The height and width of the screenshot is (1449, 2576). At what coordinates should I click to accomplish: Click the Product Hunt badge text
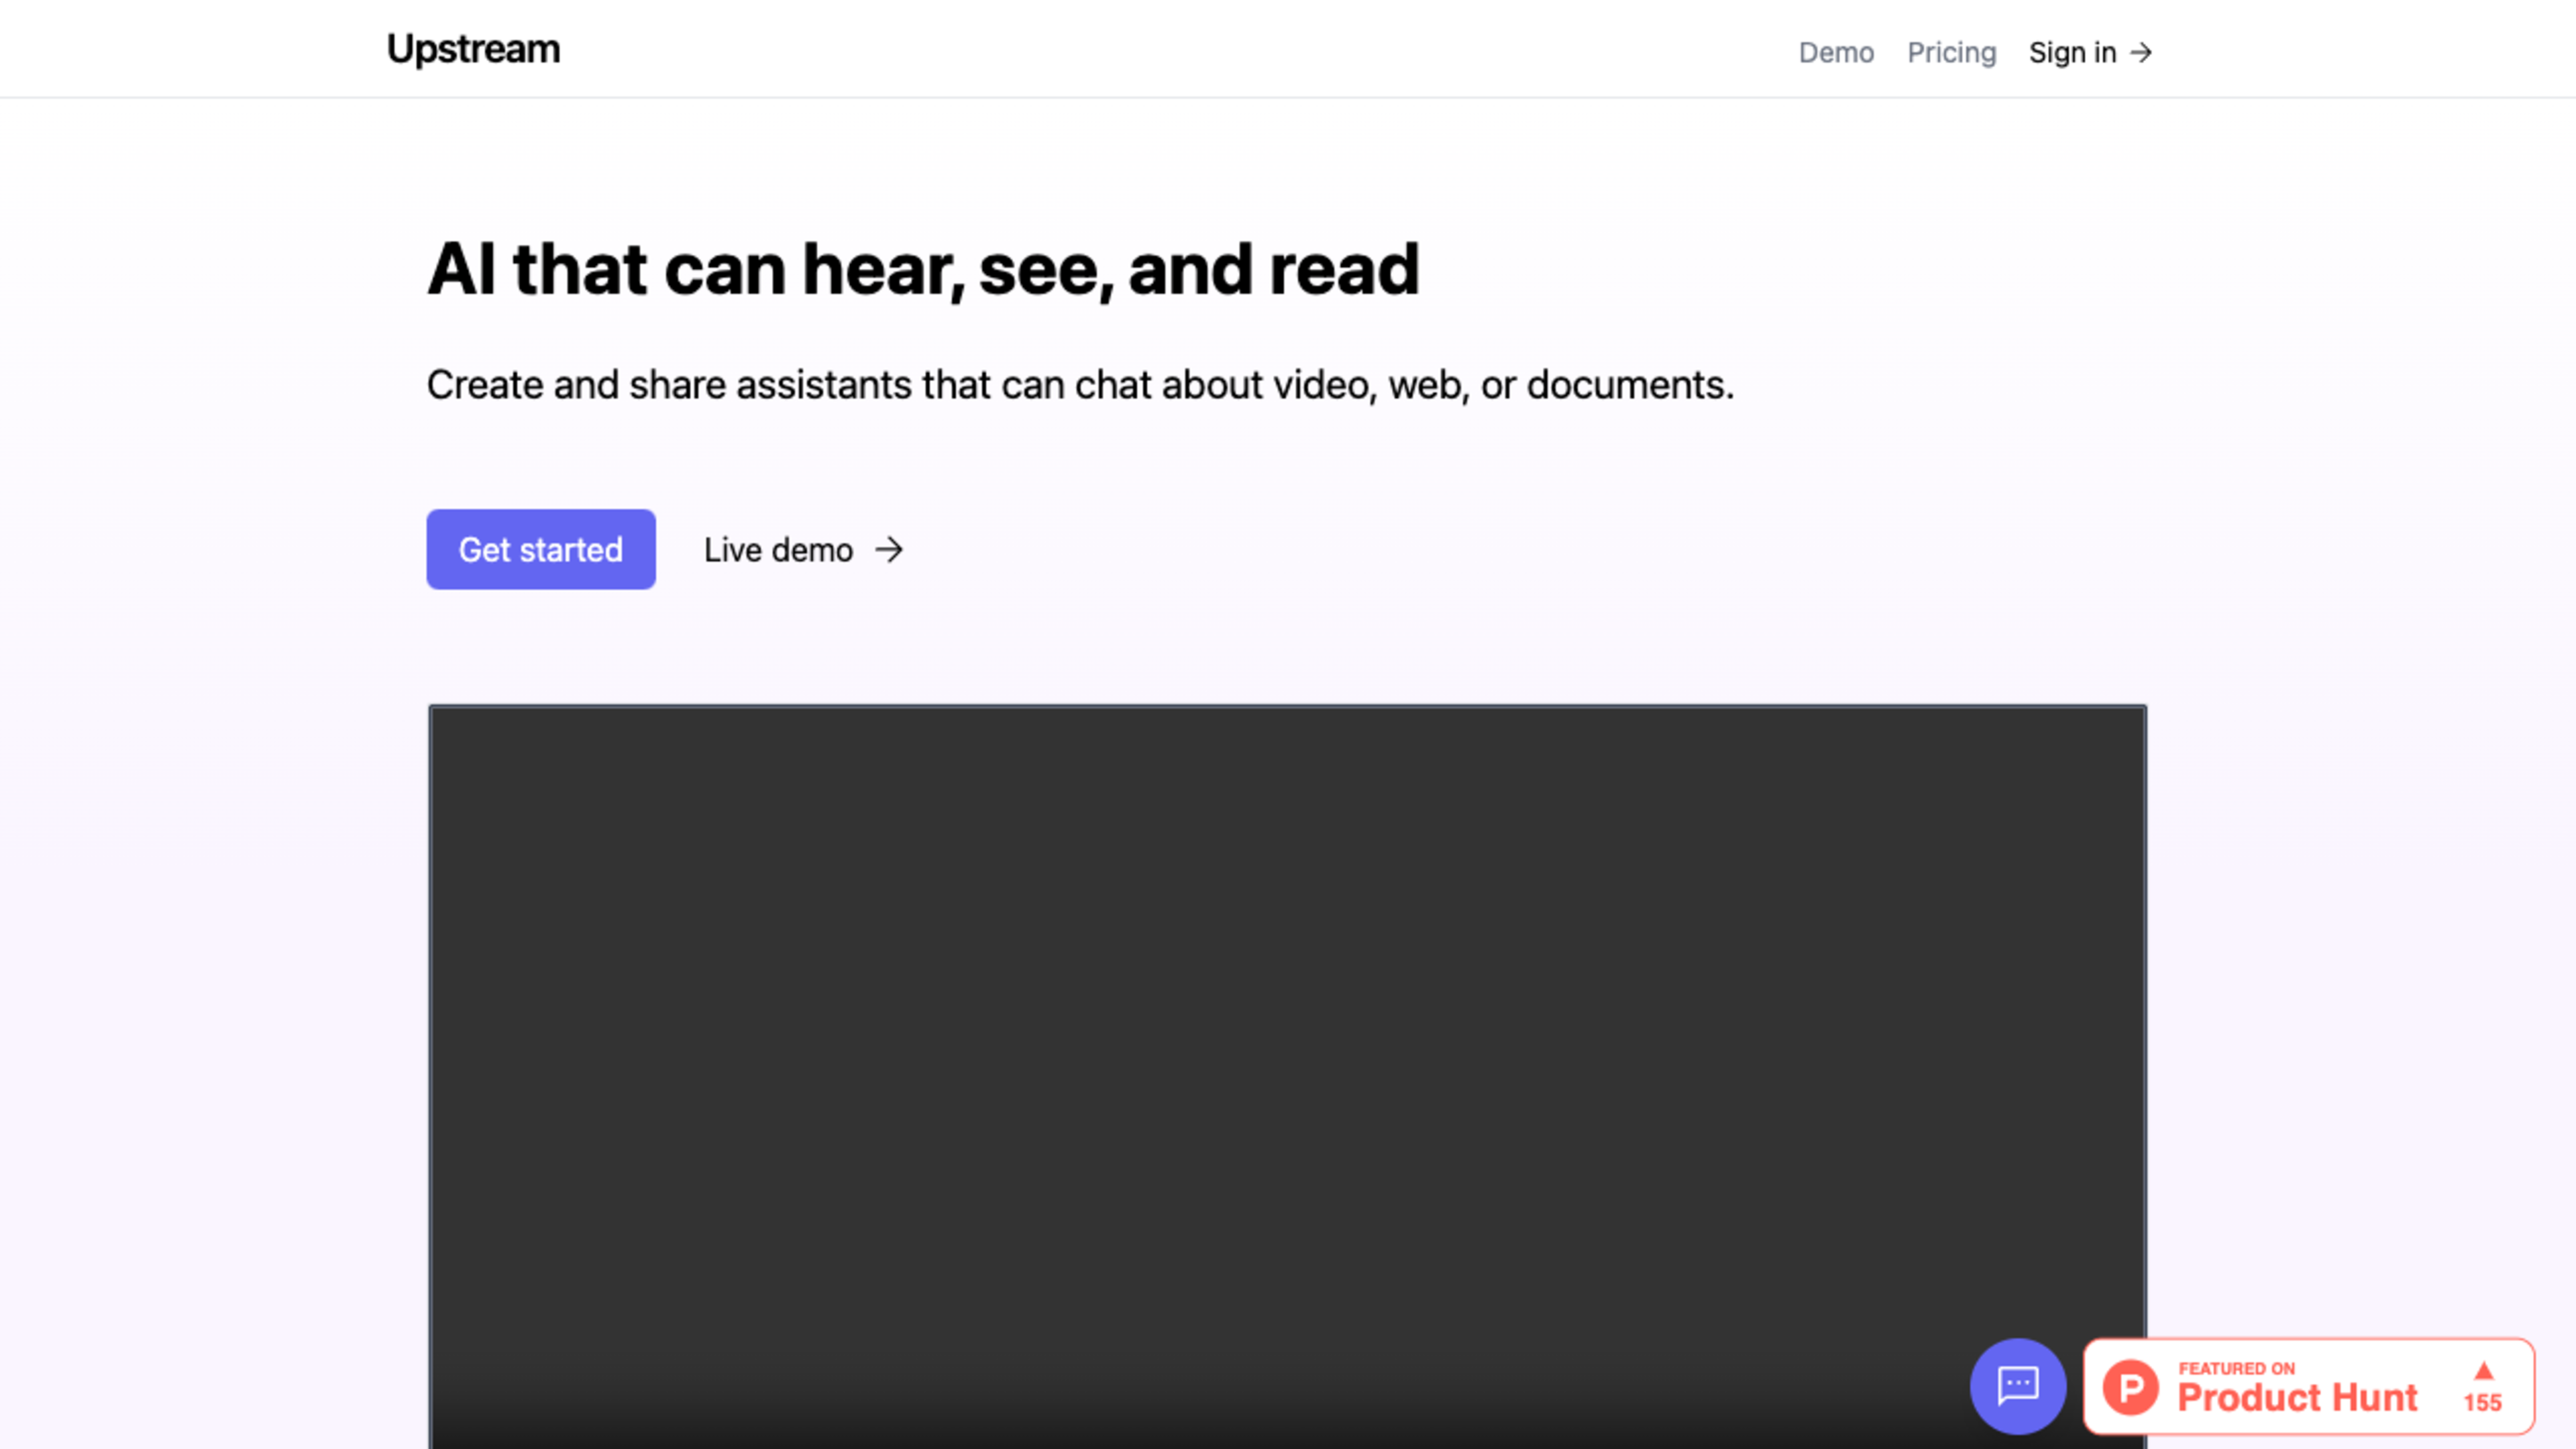tap(2297, 1397)
